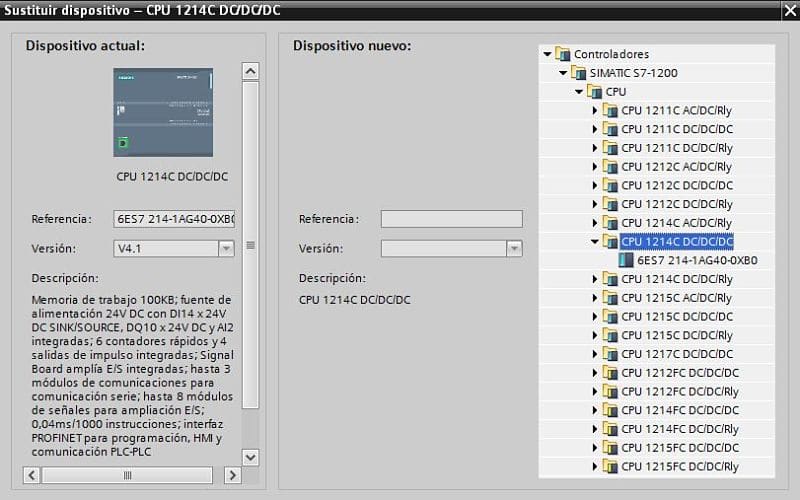This screenshot has width=800, height=500.
Task: Collapse the SIMATIC S7-1200 node
Action: pyautogui.click(x=563, y=72)
